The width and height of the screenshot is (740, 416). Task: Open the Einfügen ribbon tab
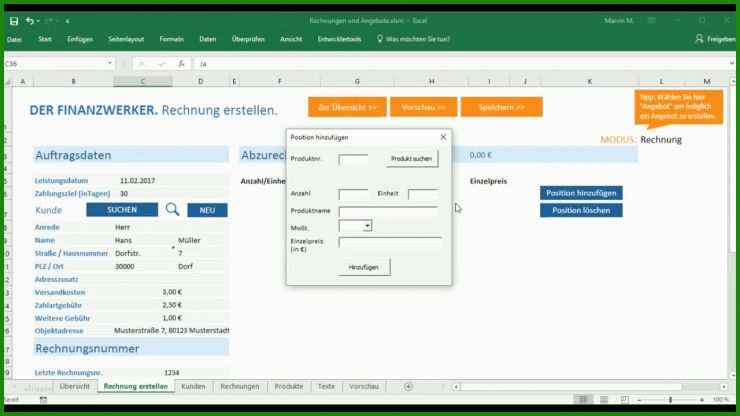tap(80, 39)
